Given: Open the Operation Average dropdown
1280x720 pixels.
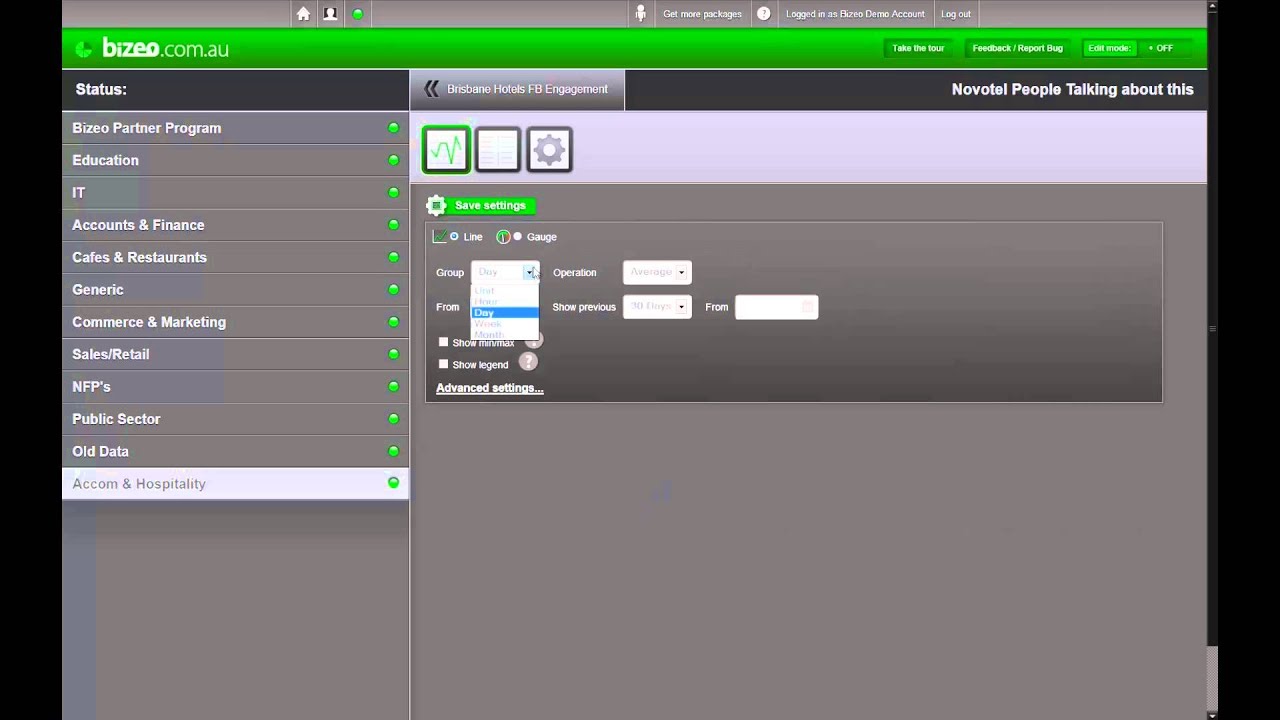Looking at the screenshot, I should point(657,272).
